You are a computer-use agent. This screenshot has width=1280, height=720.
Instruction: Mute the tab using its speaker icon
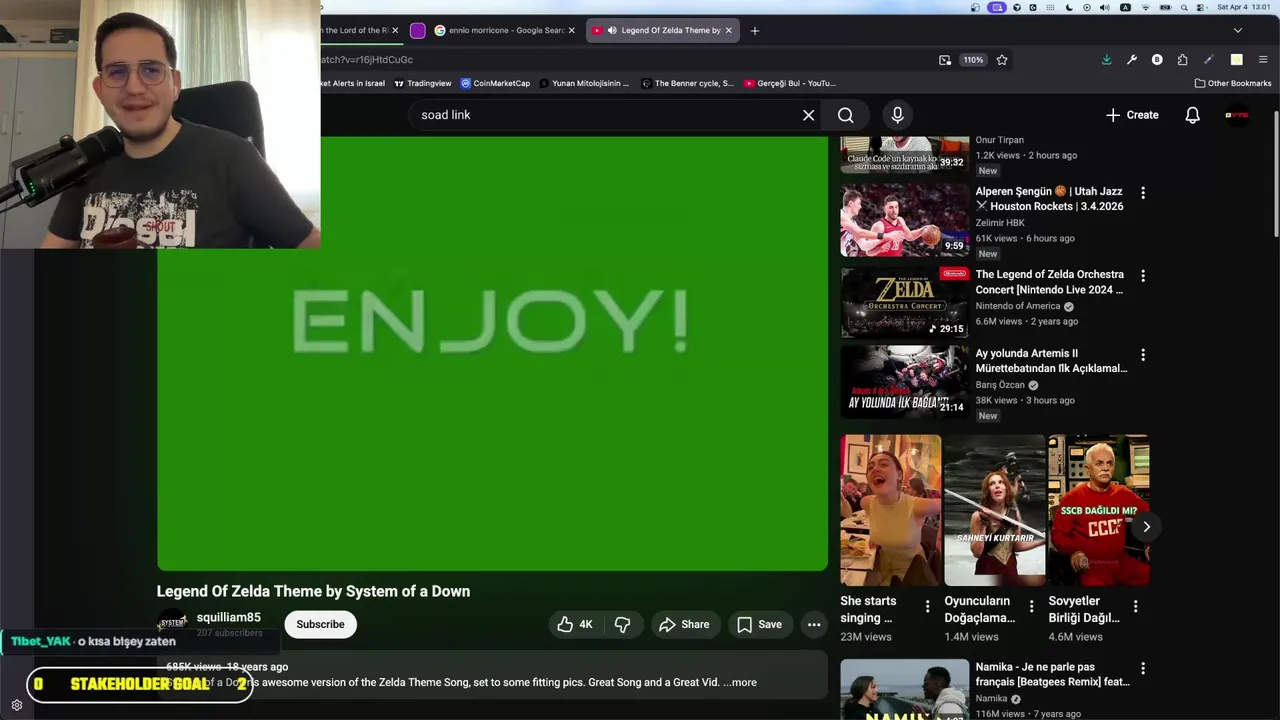point(611,30)
